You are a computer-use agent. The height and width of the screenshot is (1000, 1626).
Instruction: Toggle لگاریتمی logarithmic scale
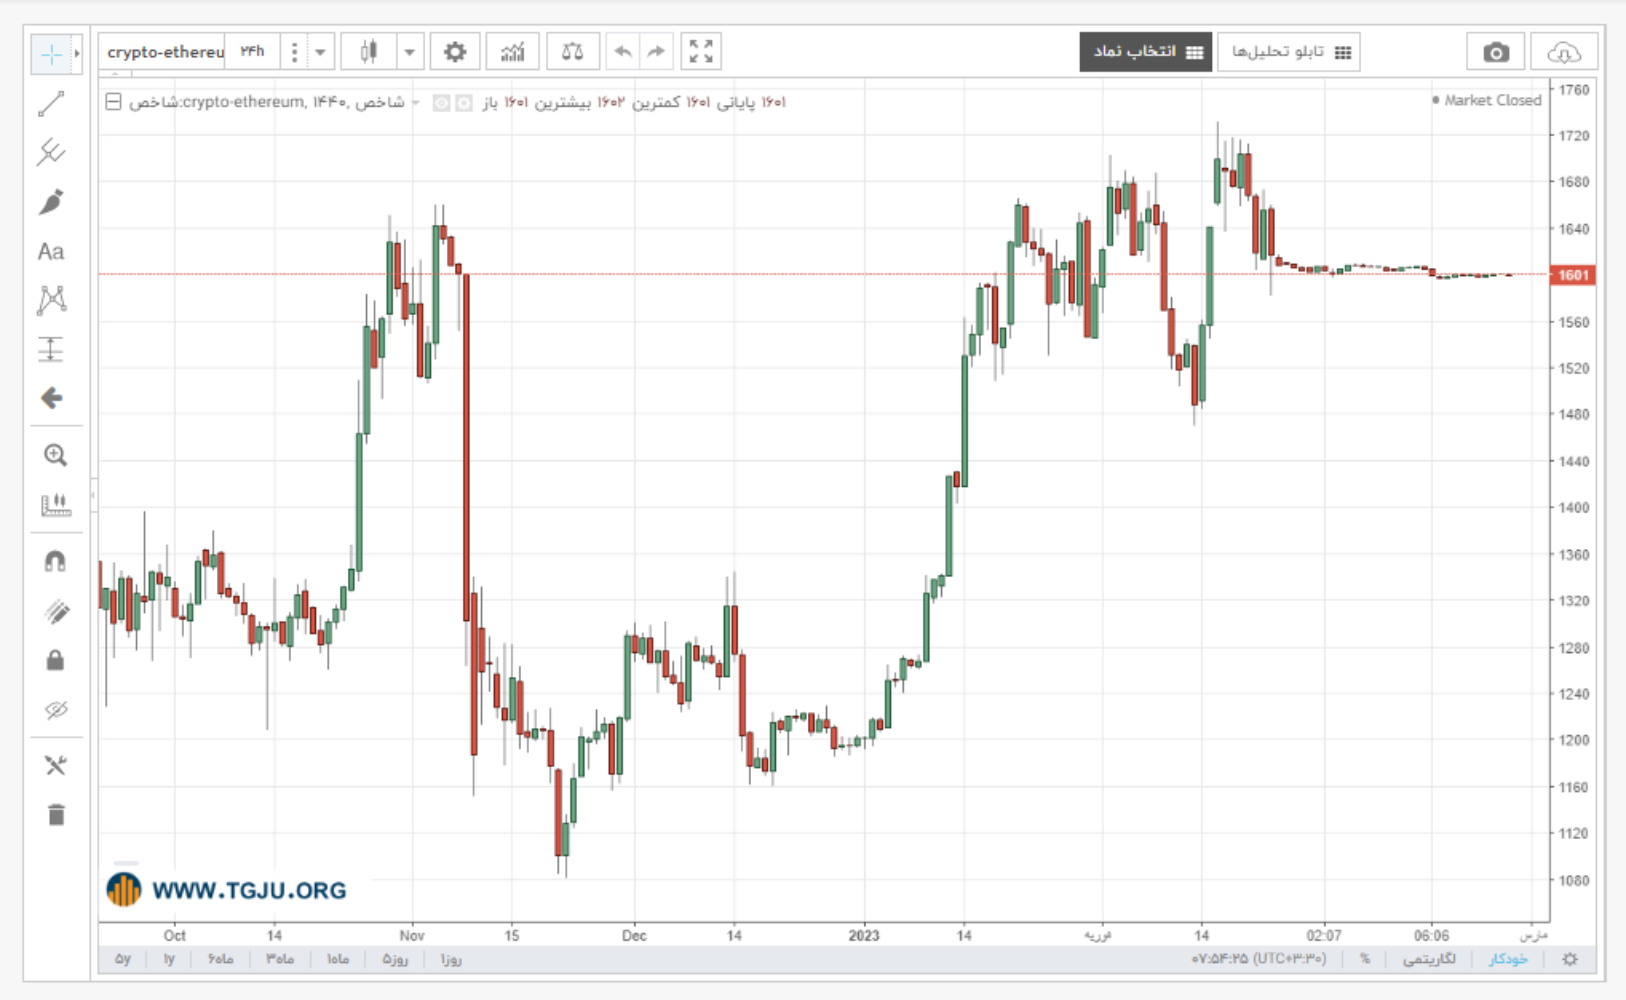(x=1429, y=959)
